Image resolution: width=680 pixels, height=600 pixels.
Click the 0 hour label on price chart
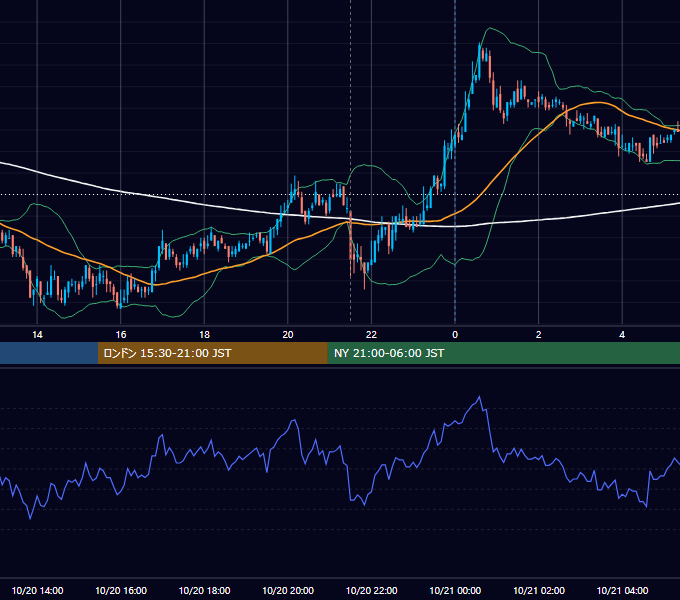pos(455,334)
